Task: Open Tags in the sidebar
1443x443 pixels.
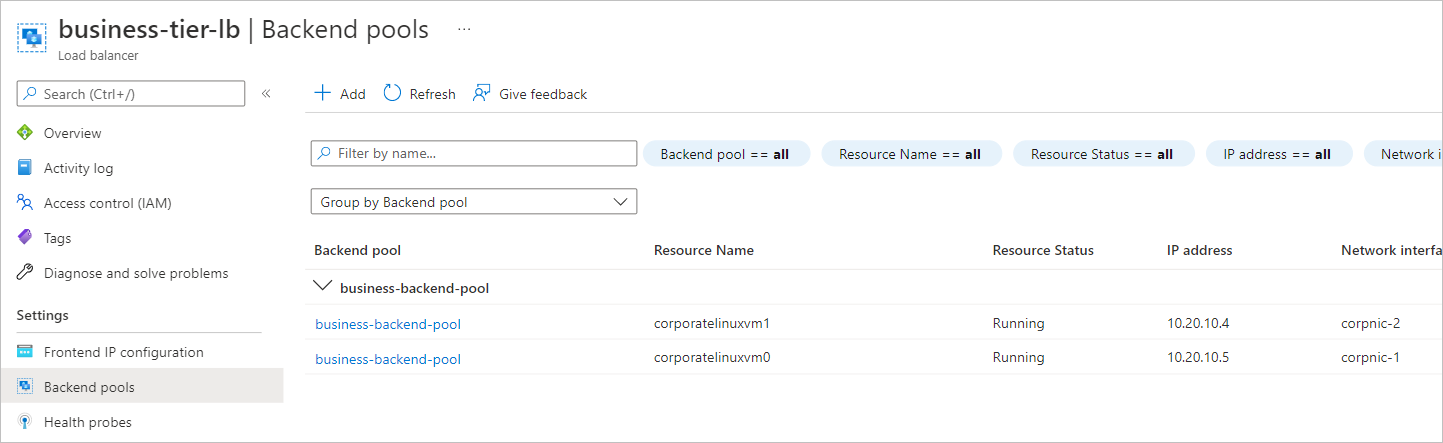Action: (57, 238)
